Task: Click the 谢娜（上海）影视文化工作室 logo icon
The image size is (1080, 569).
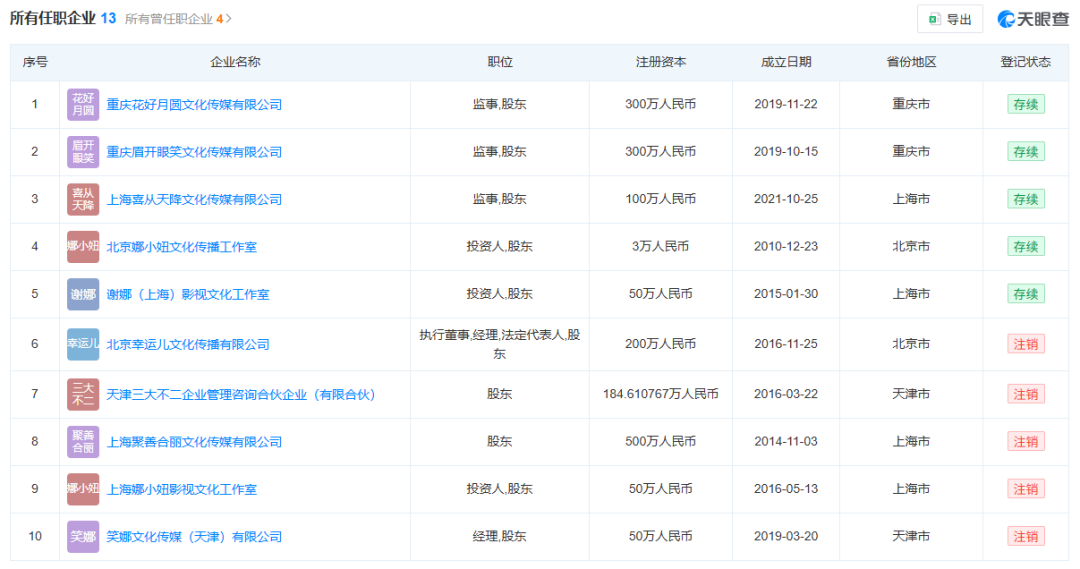Action: tap(83, 294)
